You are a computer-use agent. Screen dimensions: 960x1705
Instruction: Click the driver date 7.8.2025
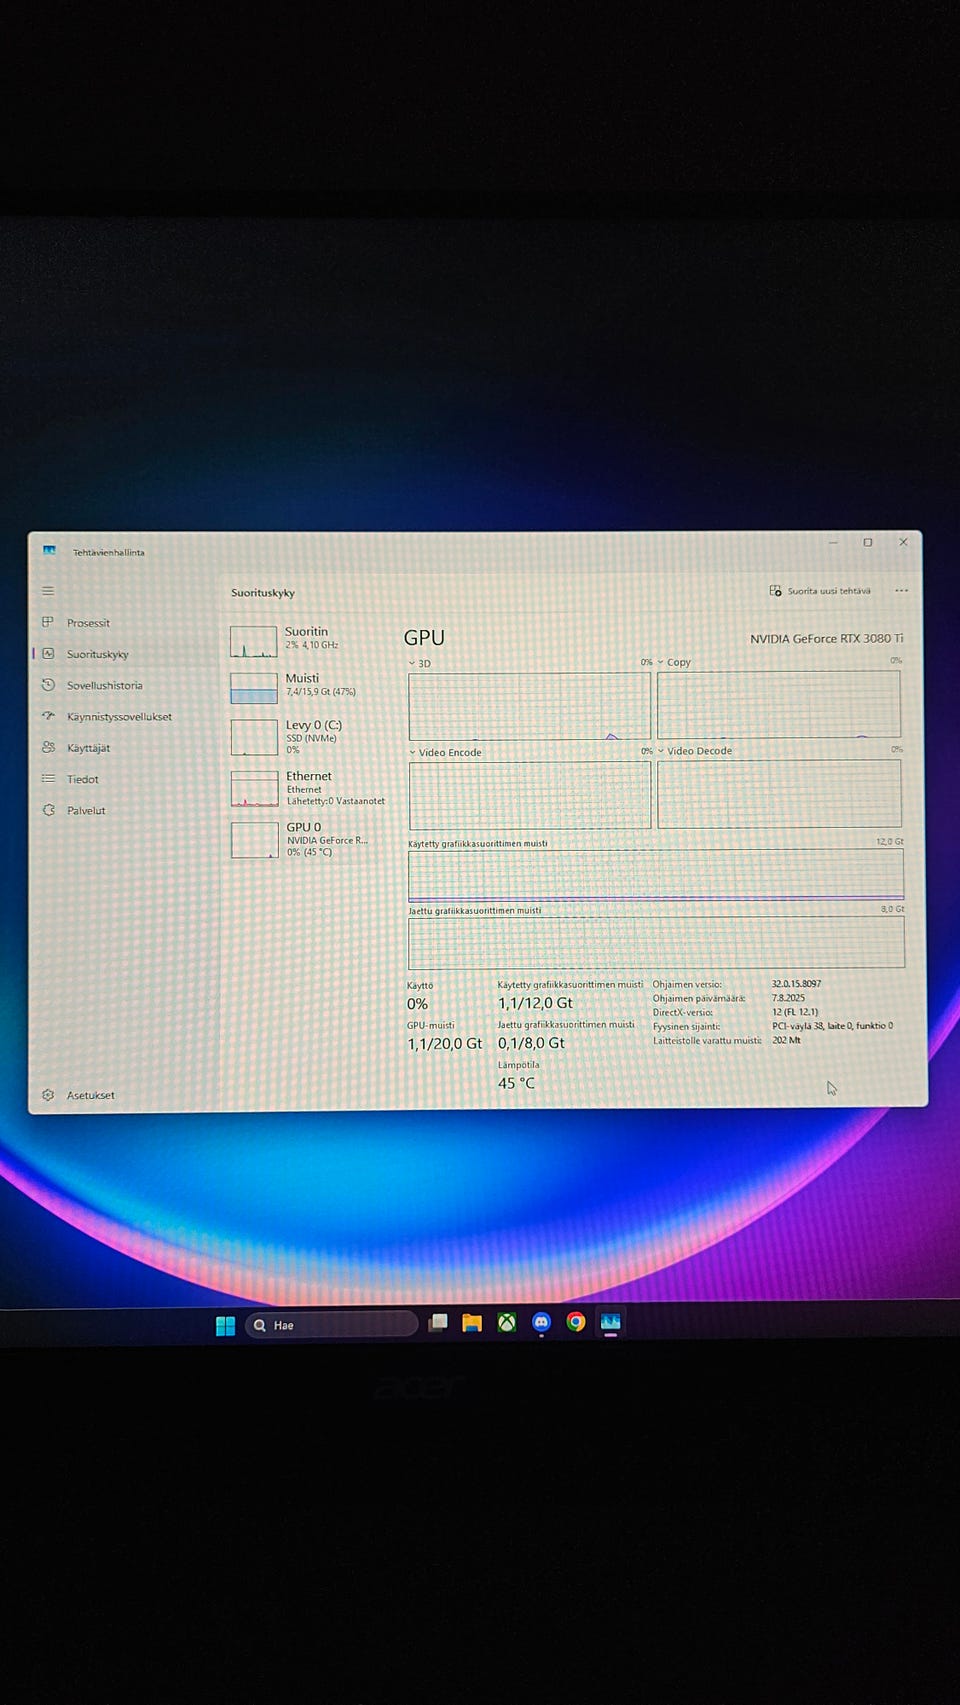788,997
